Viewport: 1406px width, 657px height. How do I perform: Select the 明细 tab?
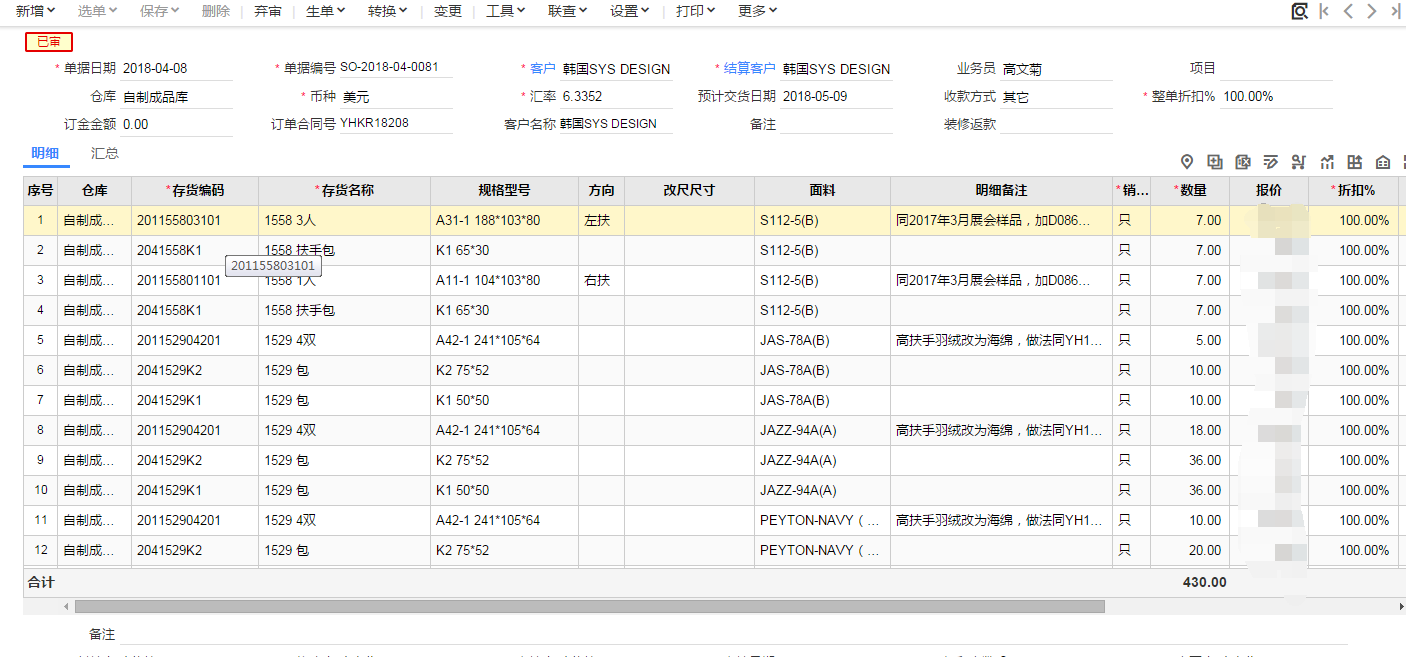[45, 153]
